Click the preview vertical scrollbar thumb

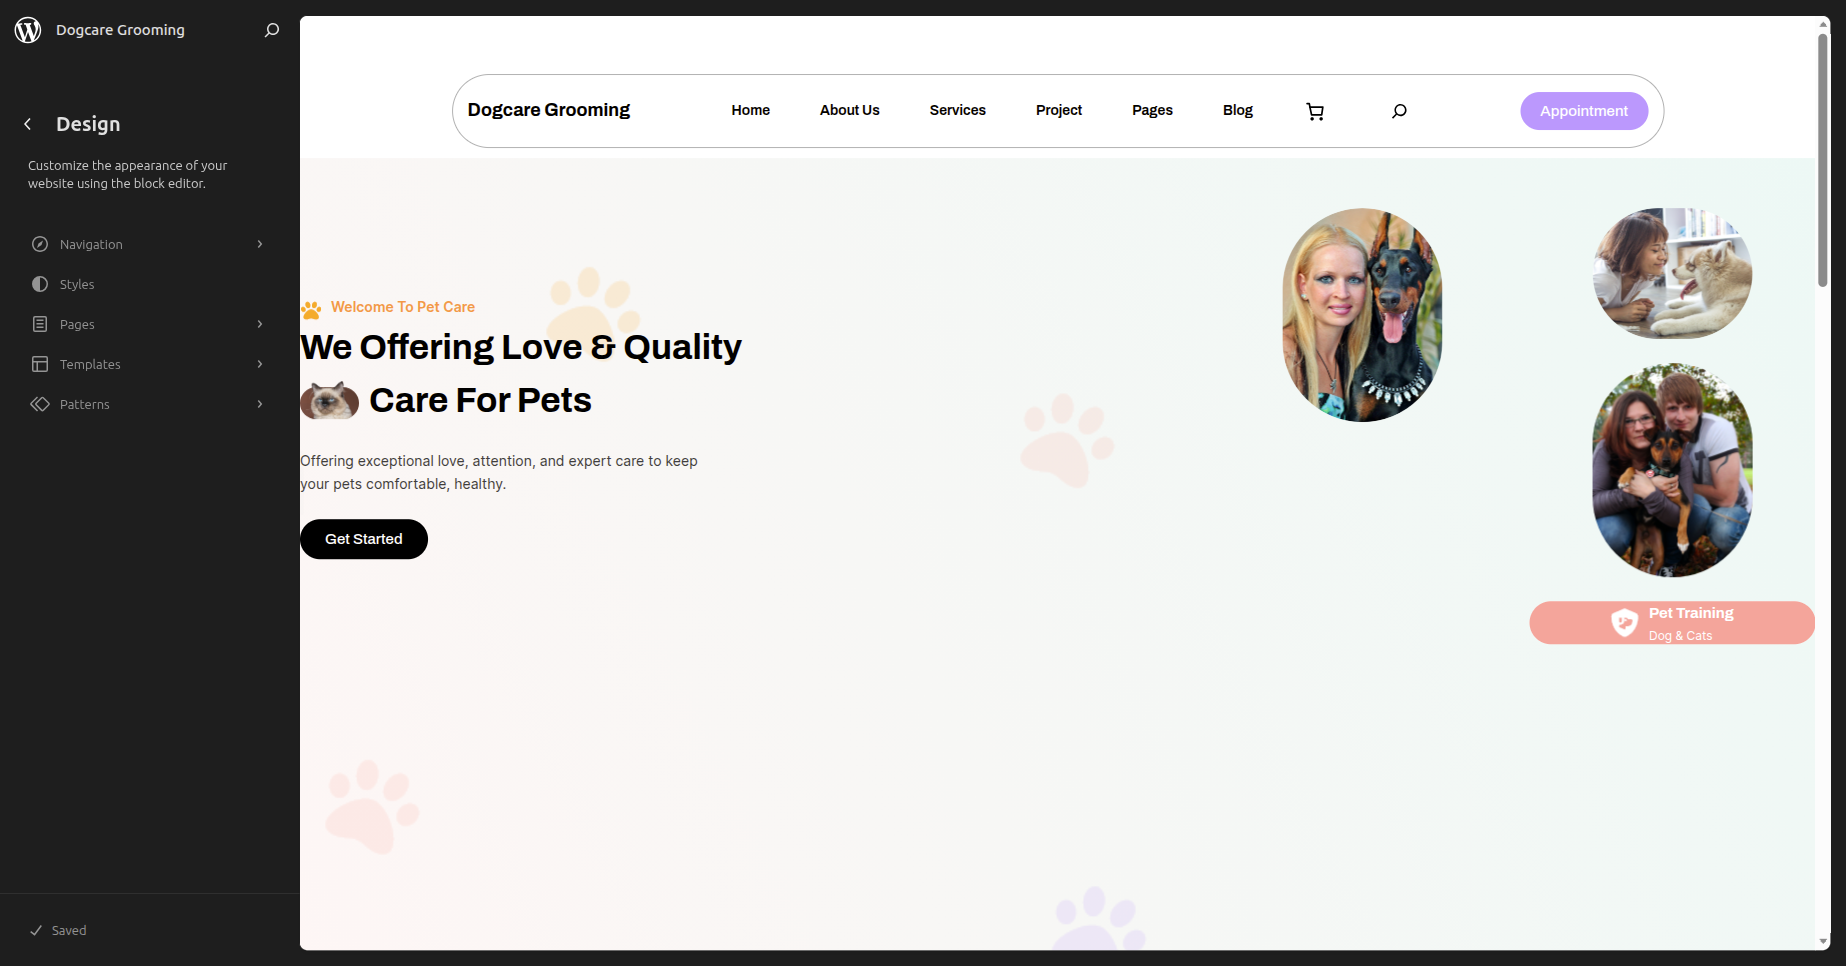[1823, 160]
